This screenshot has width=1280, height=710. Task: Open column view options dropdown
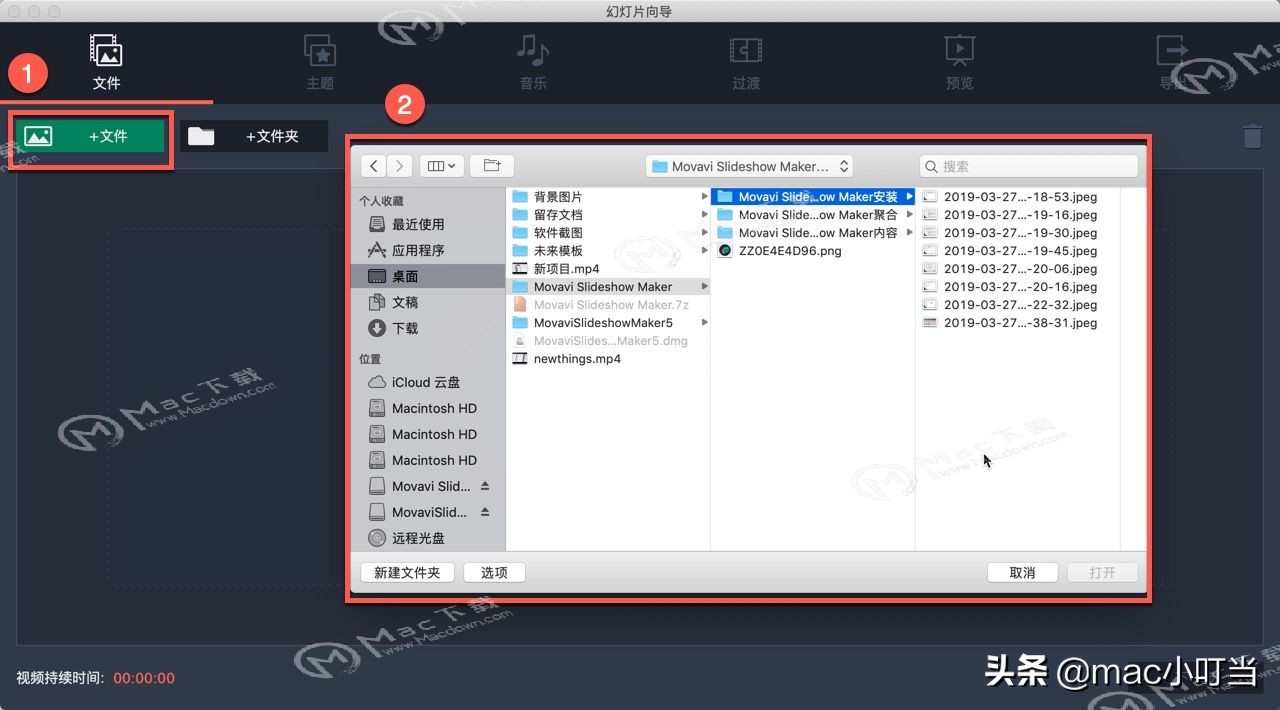tap(442, 166)
